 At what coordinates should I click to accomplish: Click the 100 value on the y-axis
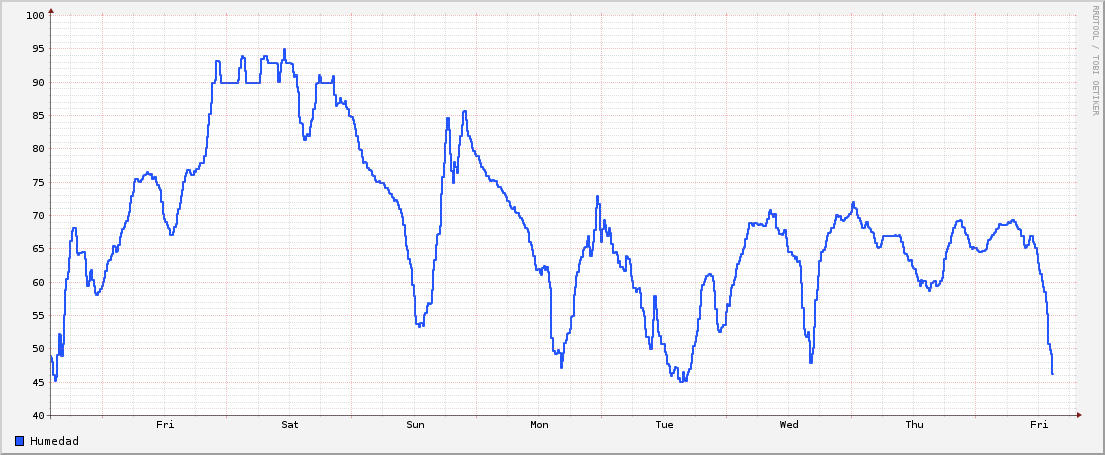point(34,16)
